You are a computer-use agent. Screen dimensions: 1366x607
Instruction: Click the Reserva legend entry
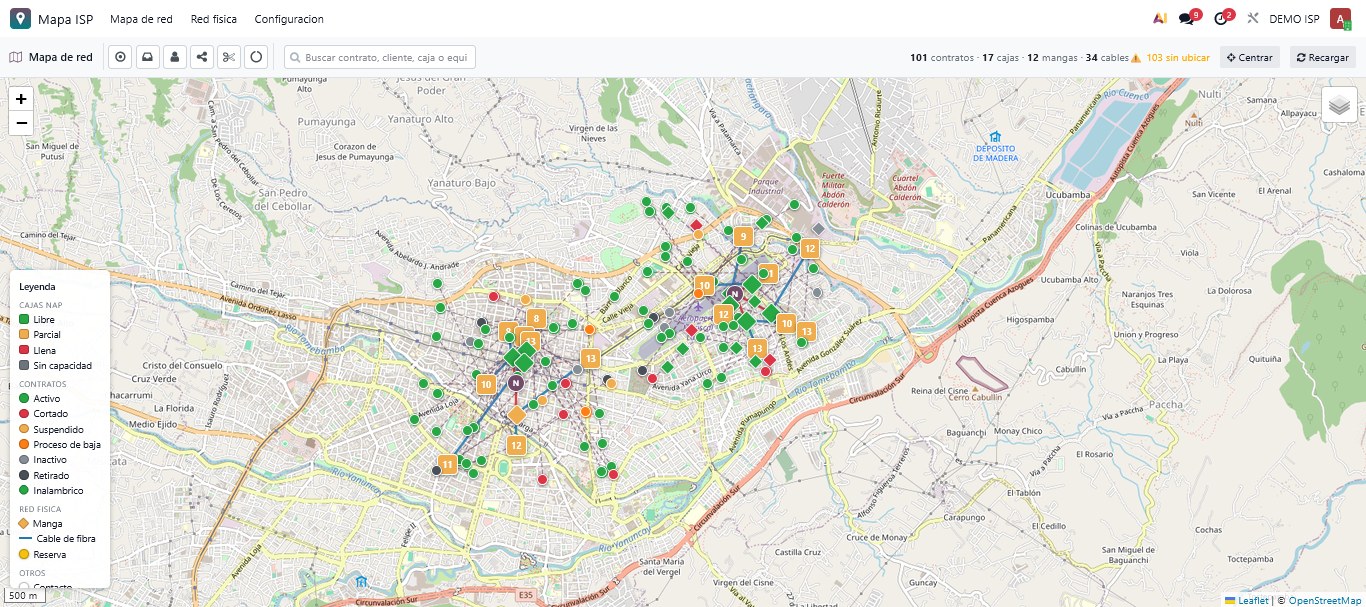click(x=43, y=554)
